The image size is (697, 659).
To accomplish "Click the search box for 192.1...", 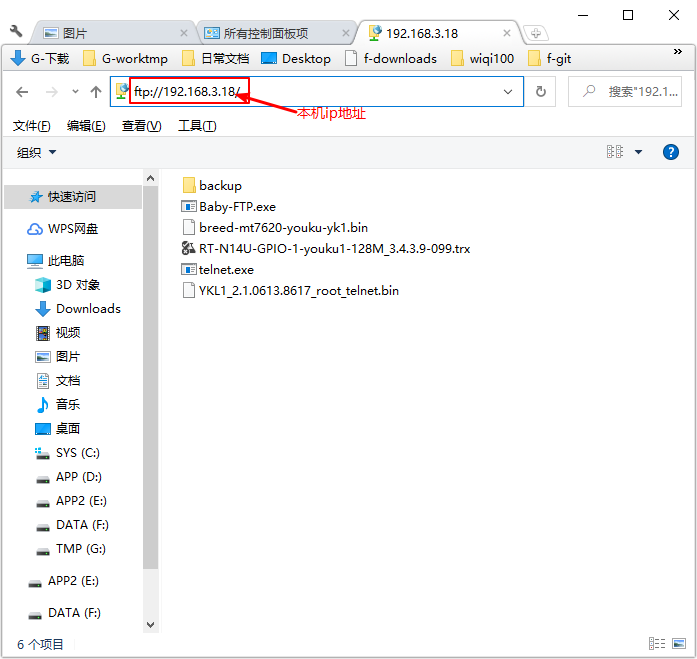I will click(625, 92).
